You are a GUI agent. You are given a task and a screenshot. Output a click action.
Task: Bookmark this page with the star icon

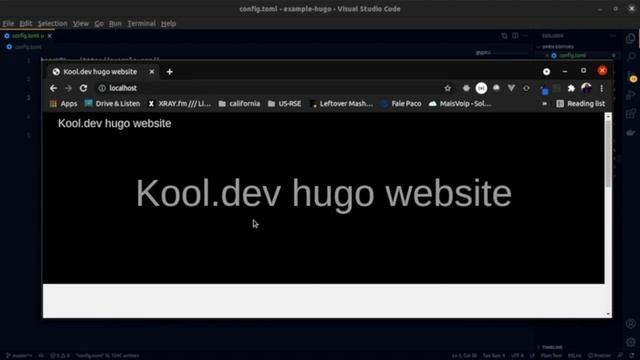coord(447,88)
